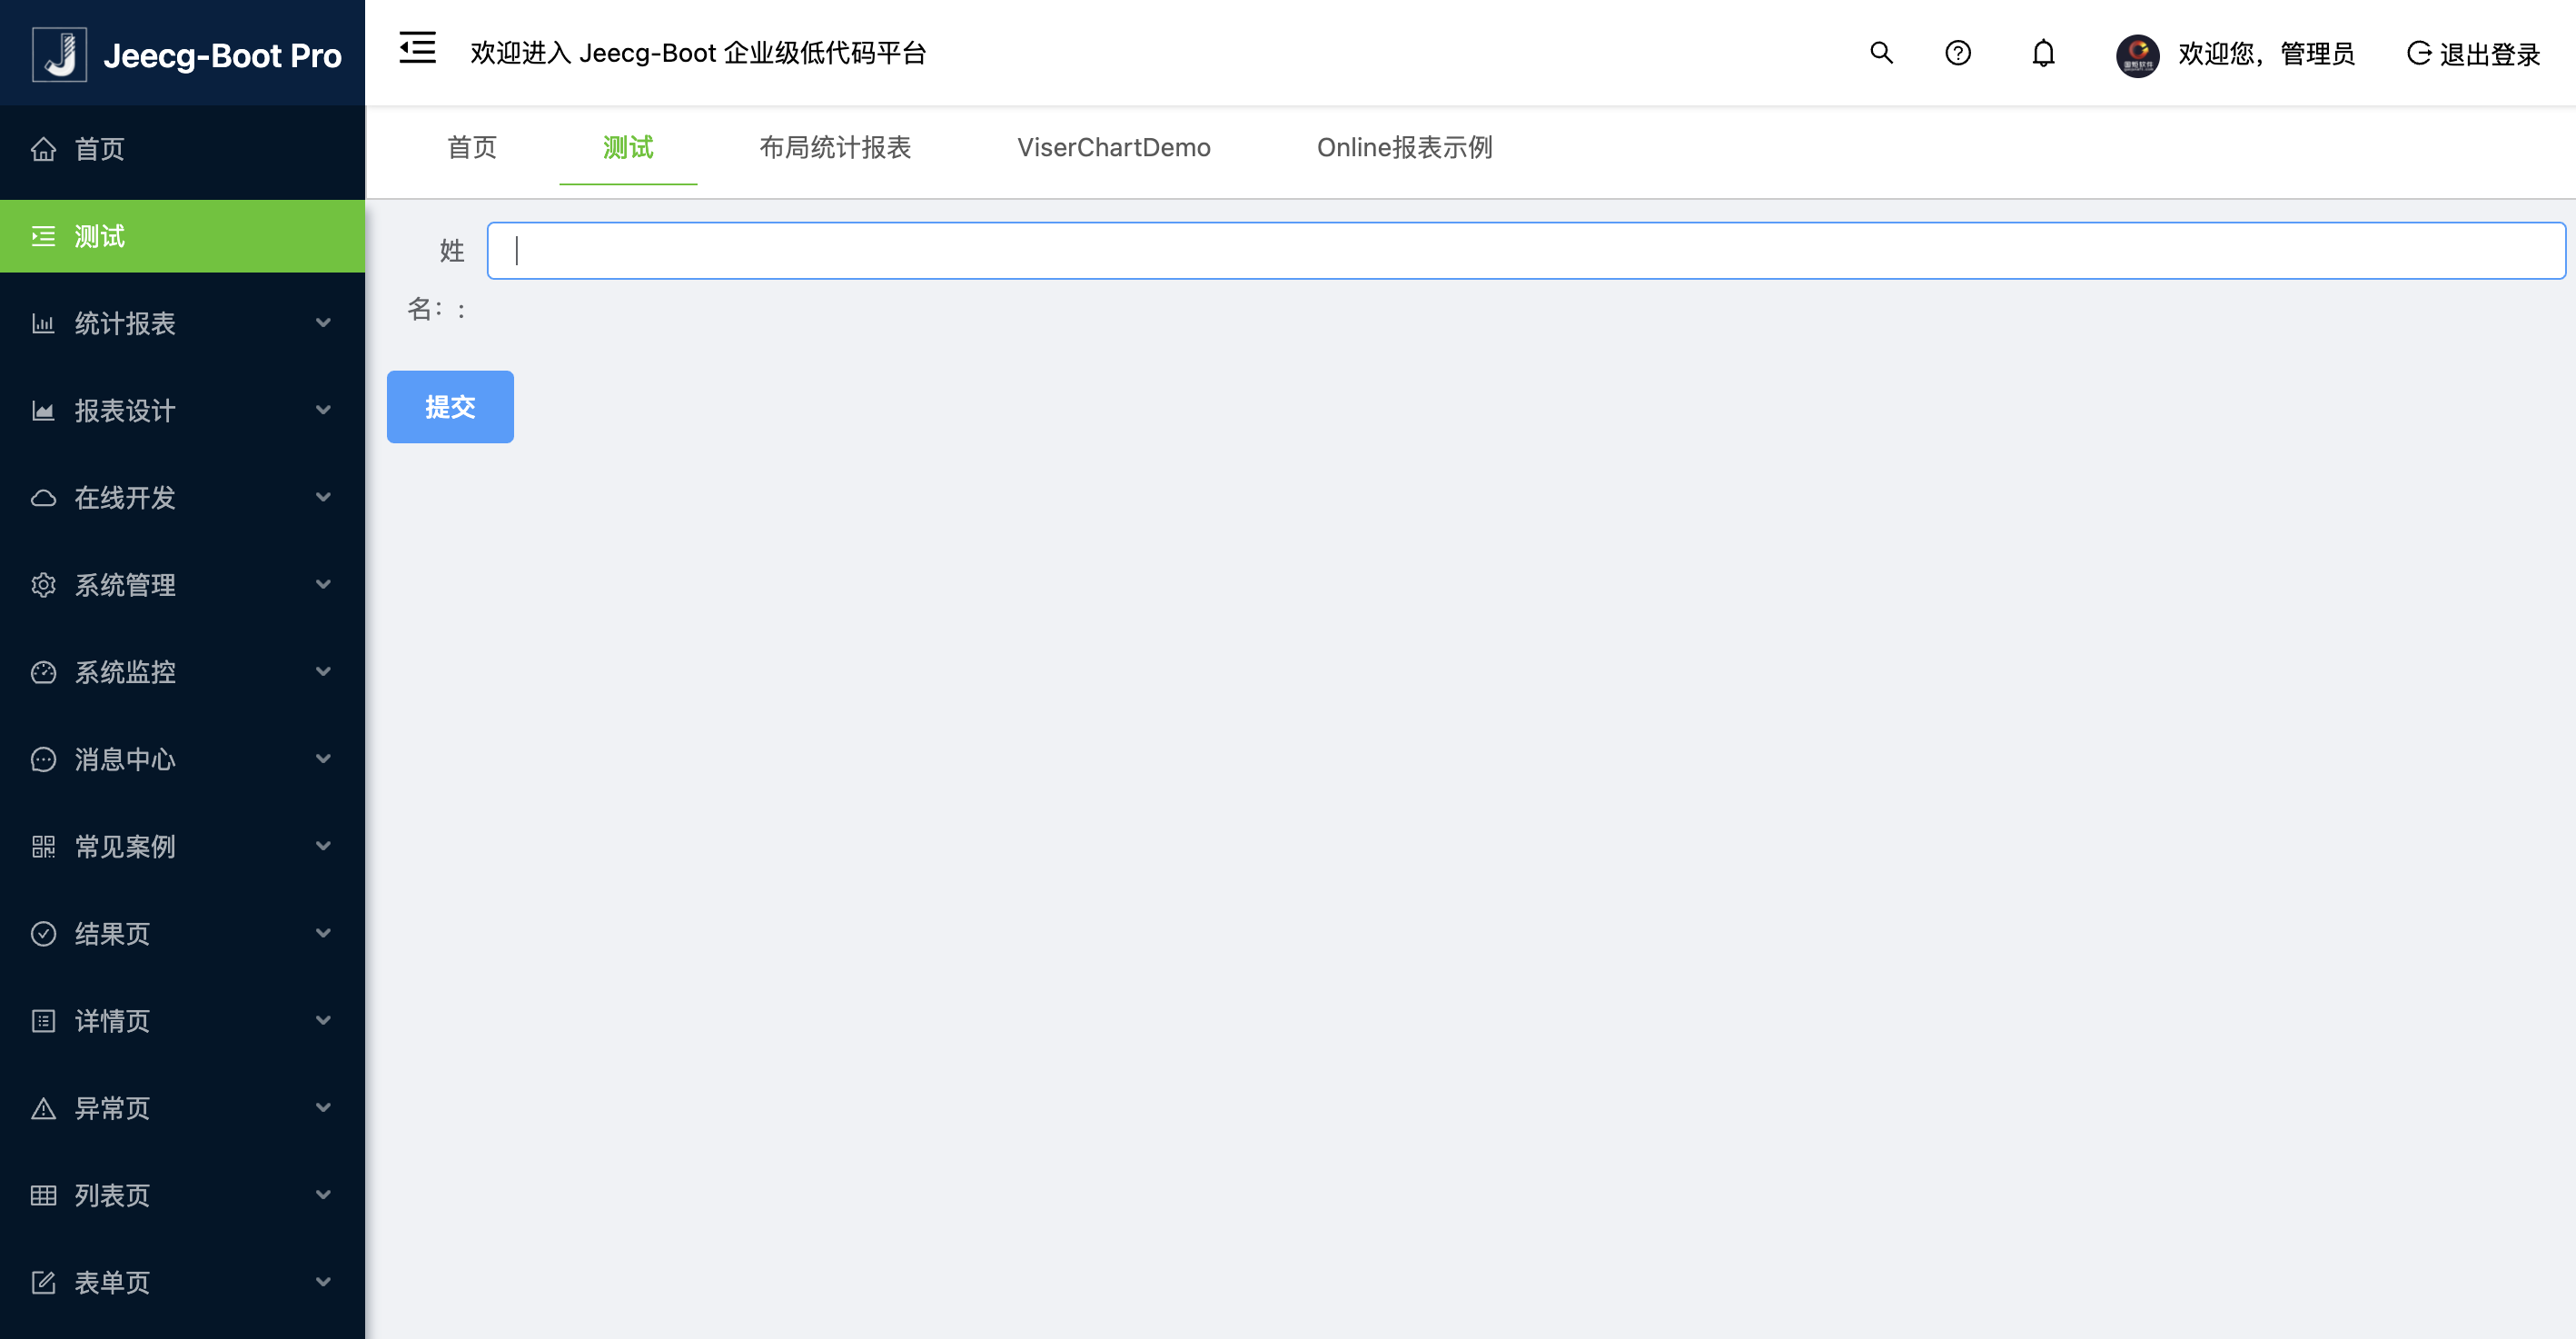The image size is (2576, 1339).
Task: Switch to the ViserChartDemo tab
Action: click(1113, 148)
